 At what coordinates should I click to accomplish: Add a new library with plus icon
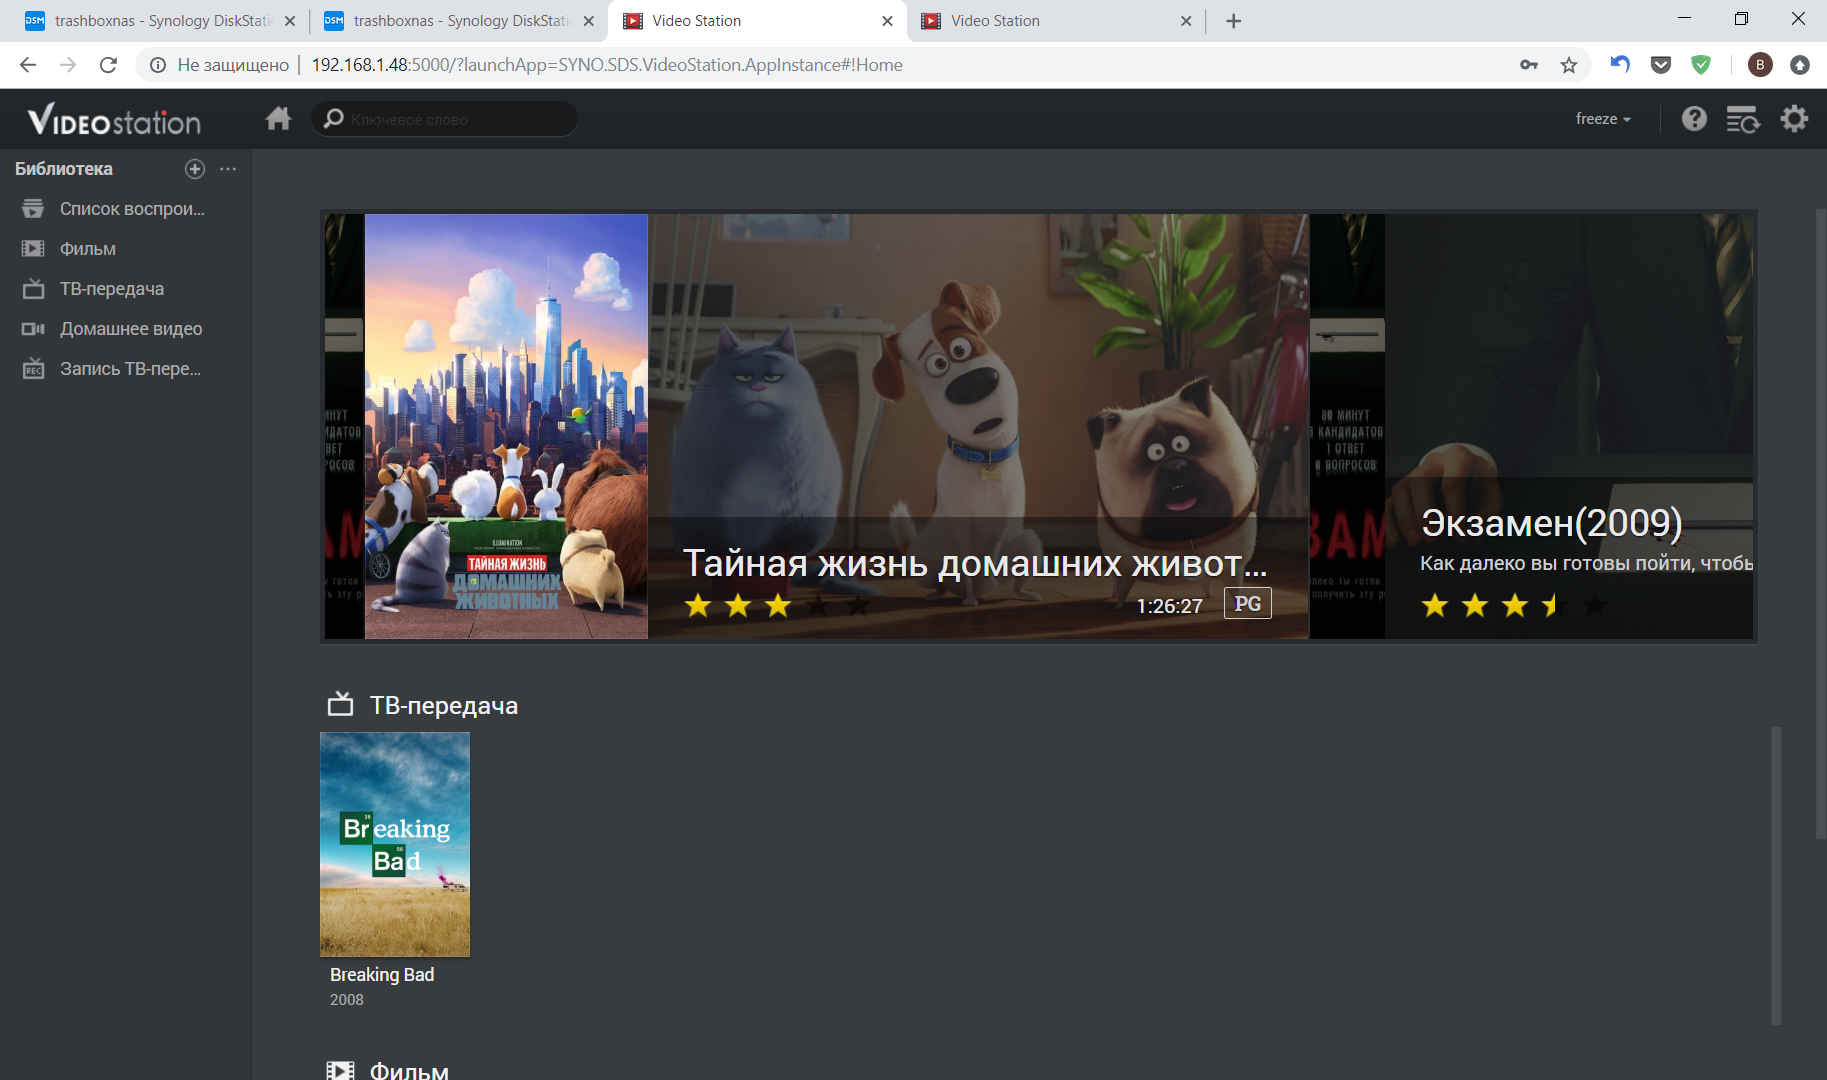pos(195,169)
